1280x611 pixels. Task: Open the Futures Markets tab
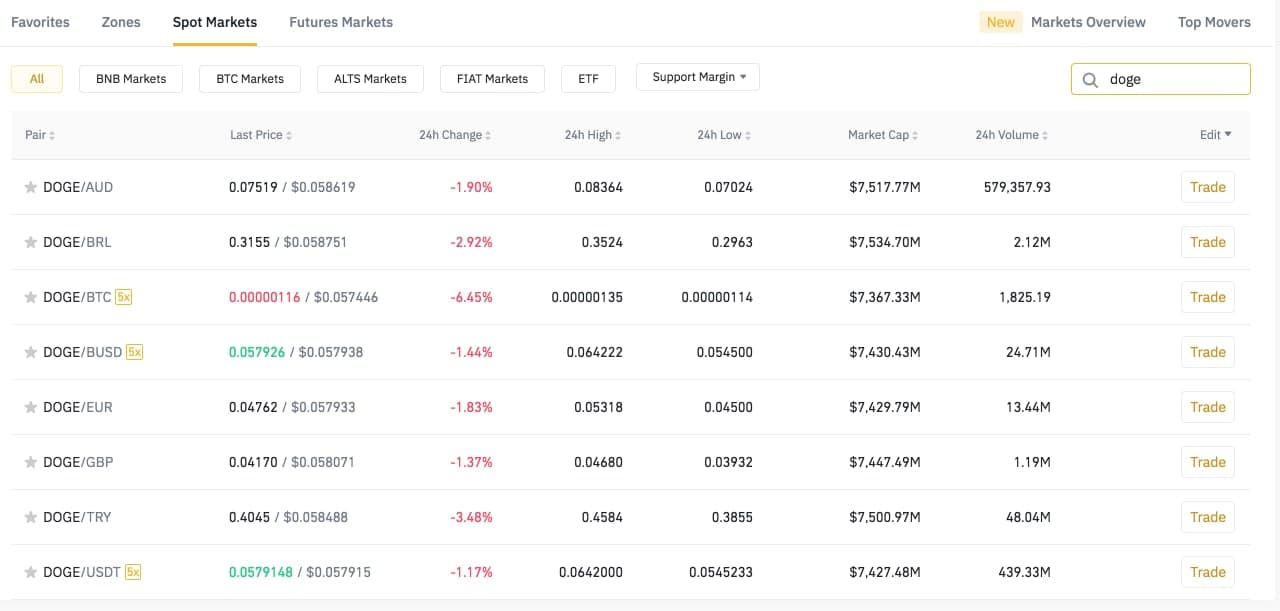[341, 22]
